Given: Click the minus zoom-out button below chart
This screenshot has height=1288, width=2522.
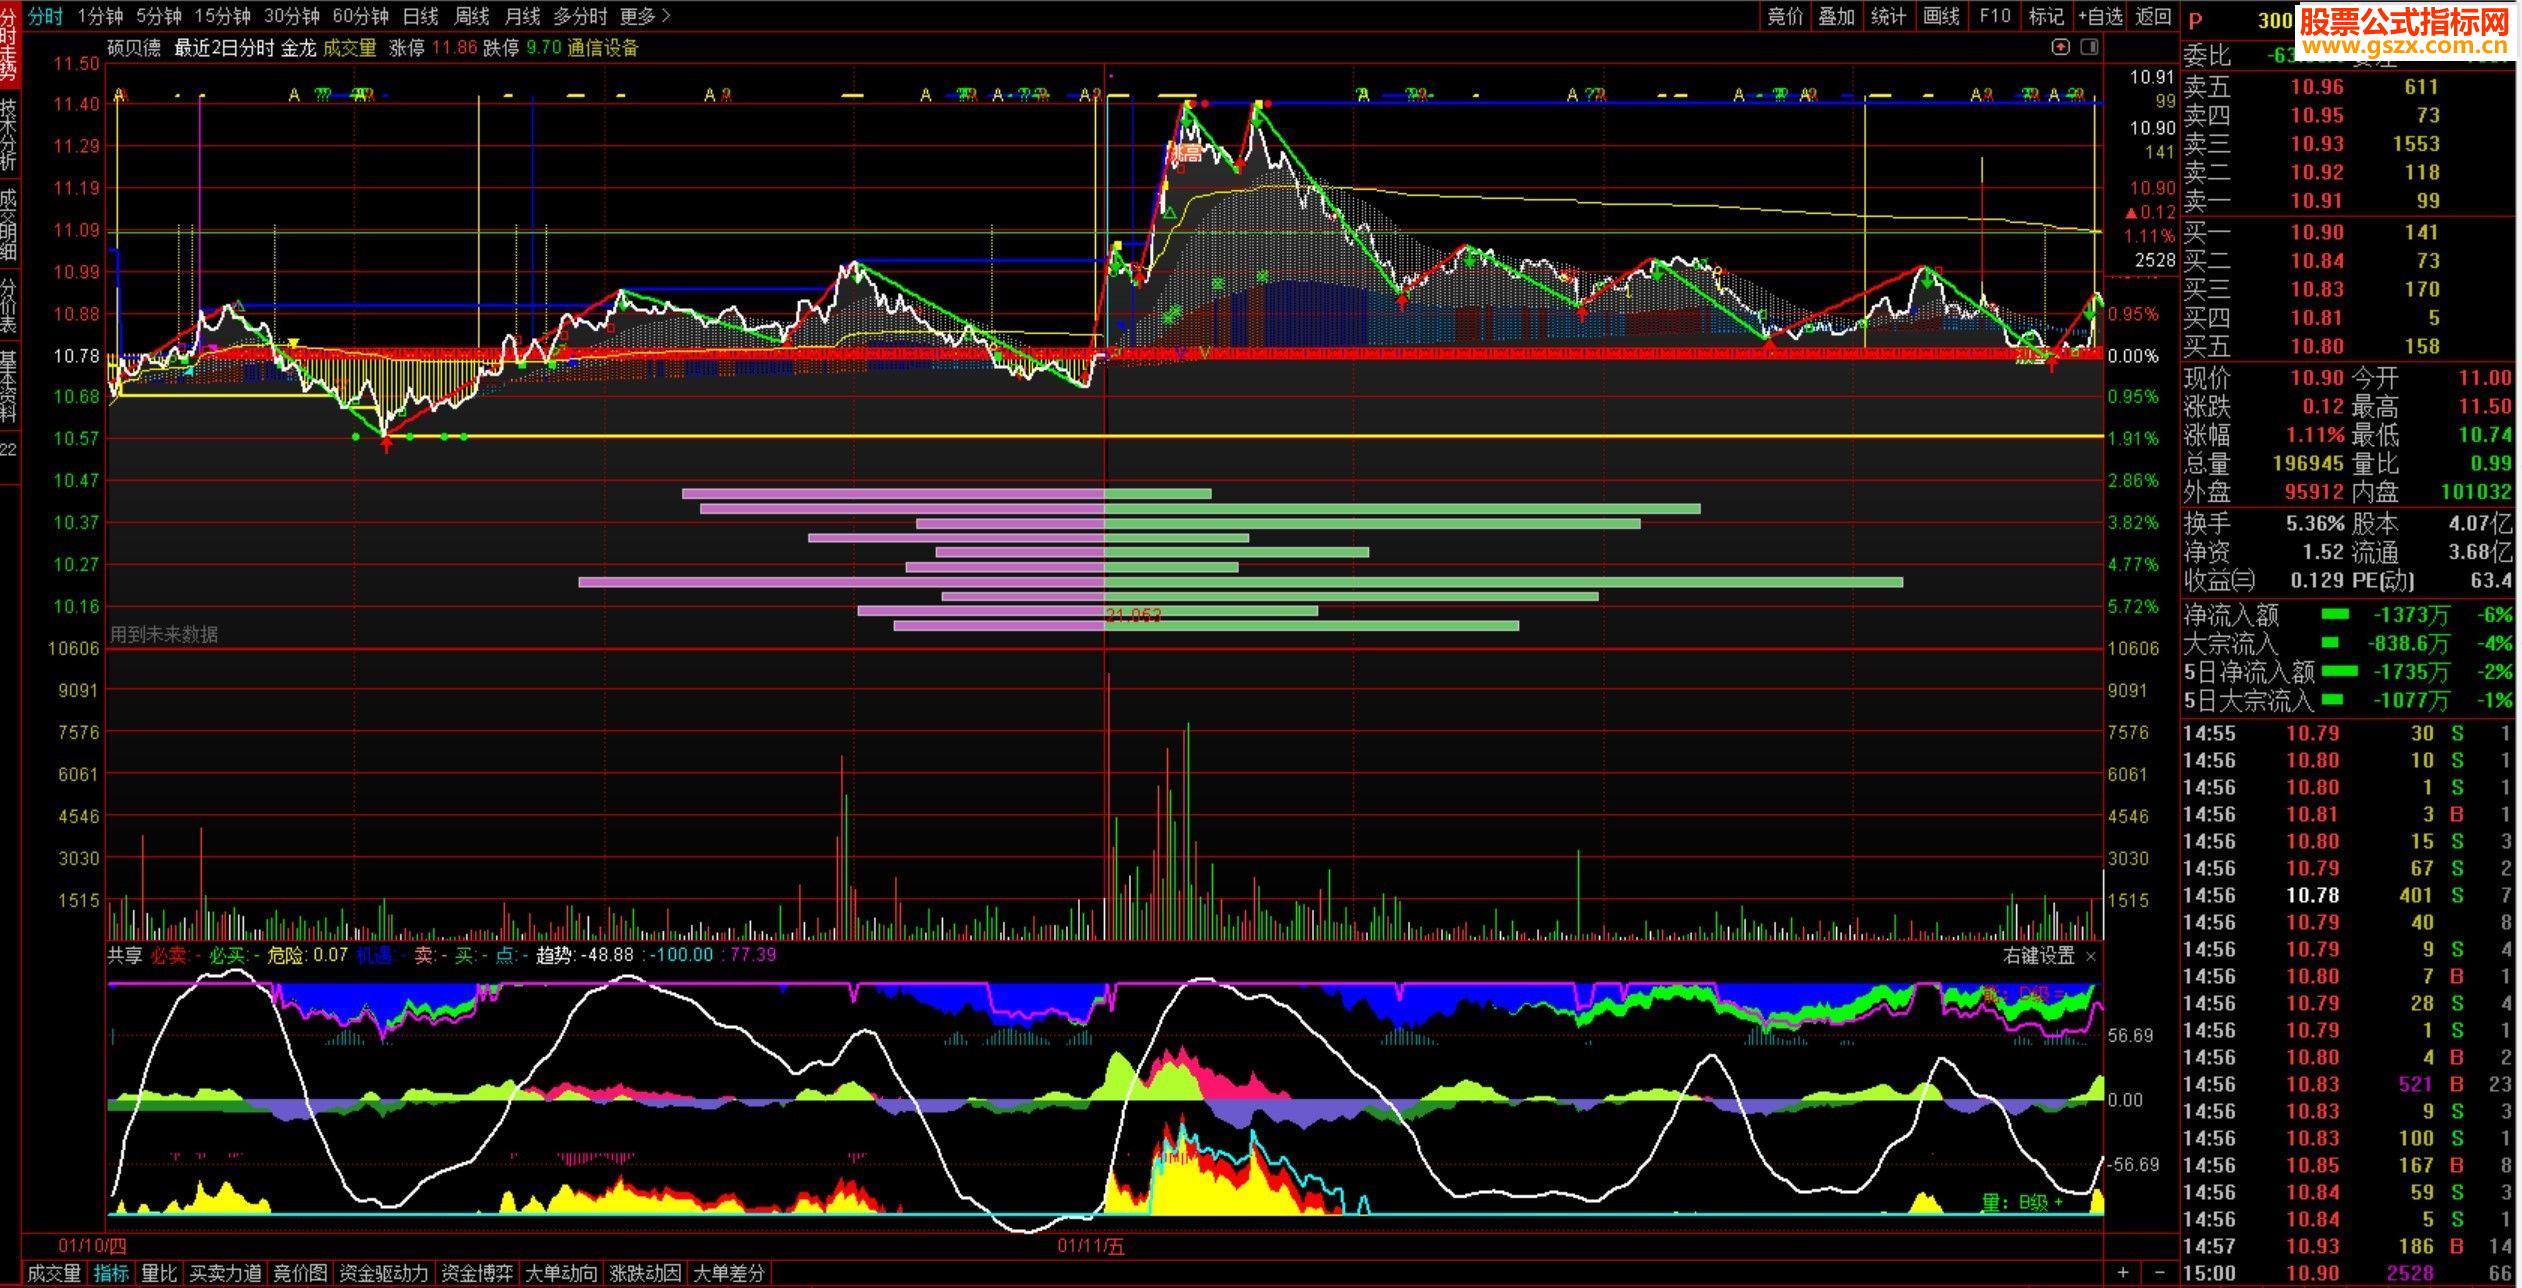Looking at the screenshot, I should point(2160,1273).
